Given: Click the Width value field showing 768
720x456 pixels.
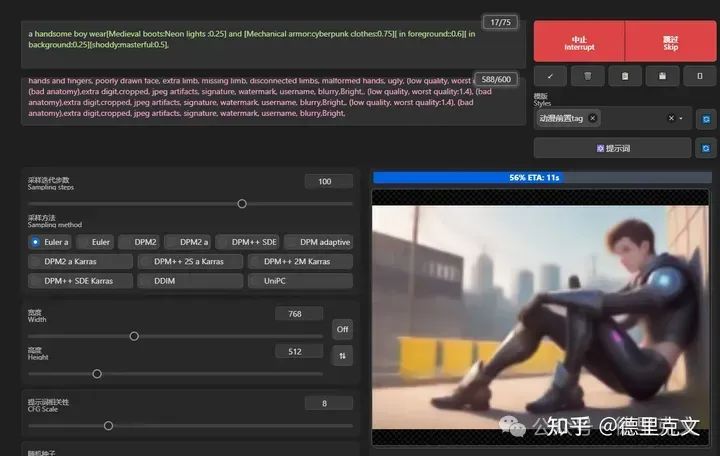Looking at the screenshot, I should (299, 314).
